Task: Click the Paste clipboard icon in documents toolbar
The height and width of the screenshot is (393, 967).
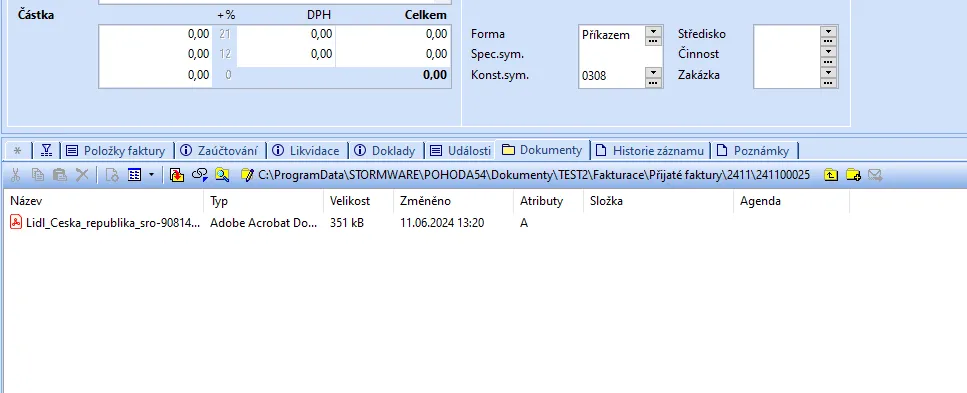Action: pos(59,175)
